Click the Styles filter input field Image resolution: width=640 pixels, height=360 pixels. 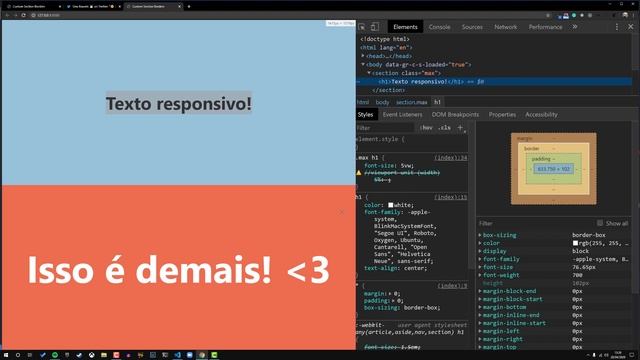click(385, 128)
